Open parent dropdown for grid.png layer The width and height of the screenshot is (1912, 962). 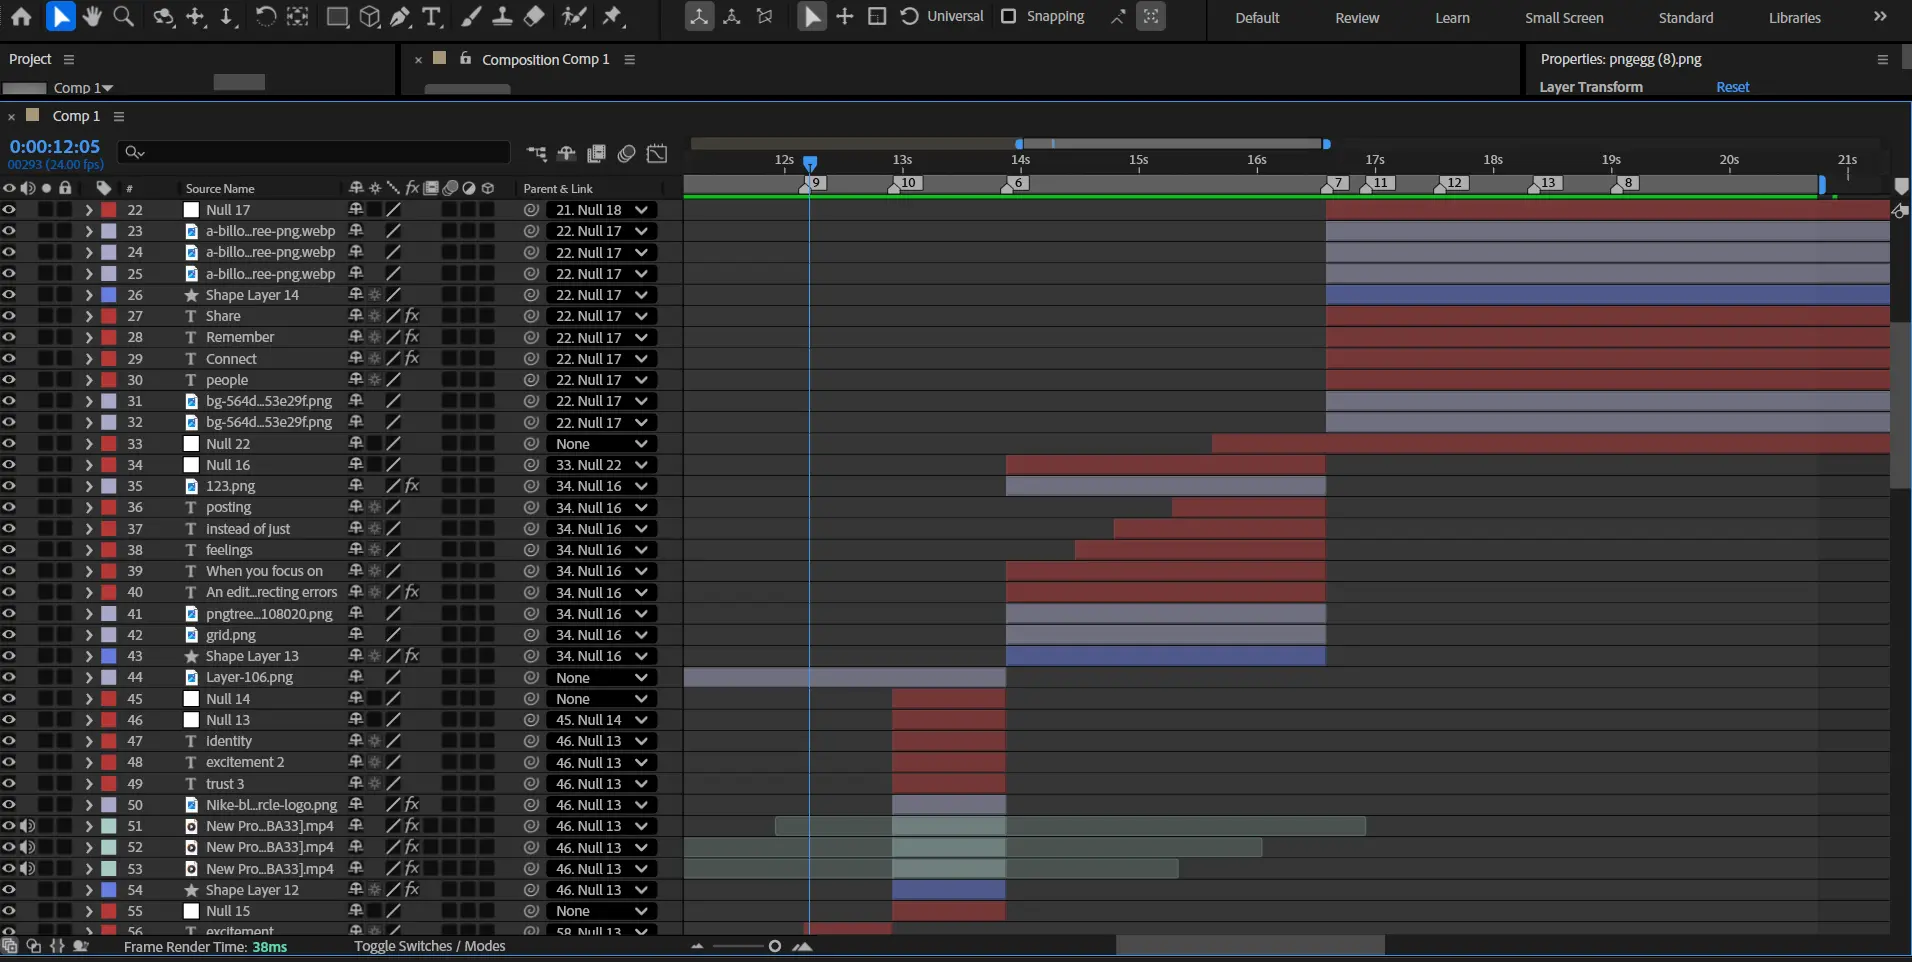[601, 635]
